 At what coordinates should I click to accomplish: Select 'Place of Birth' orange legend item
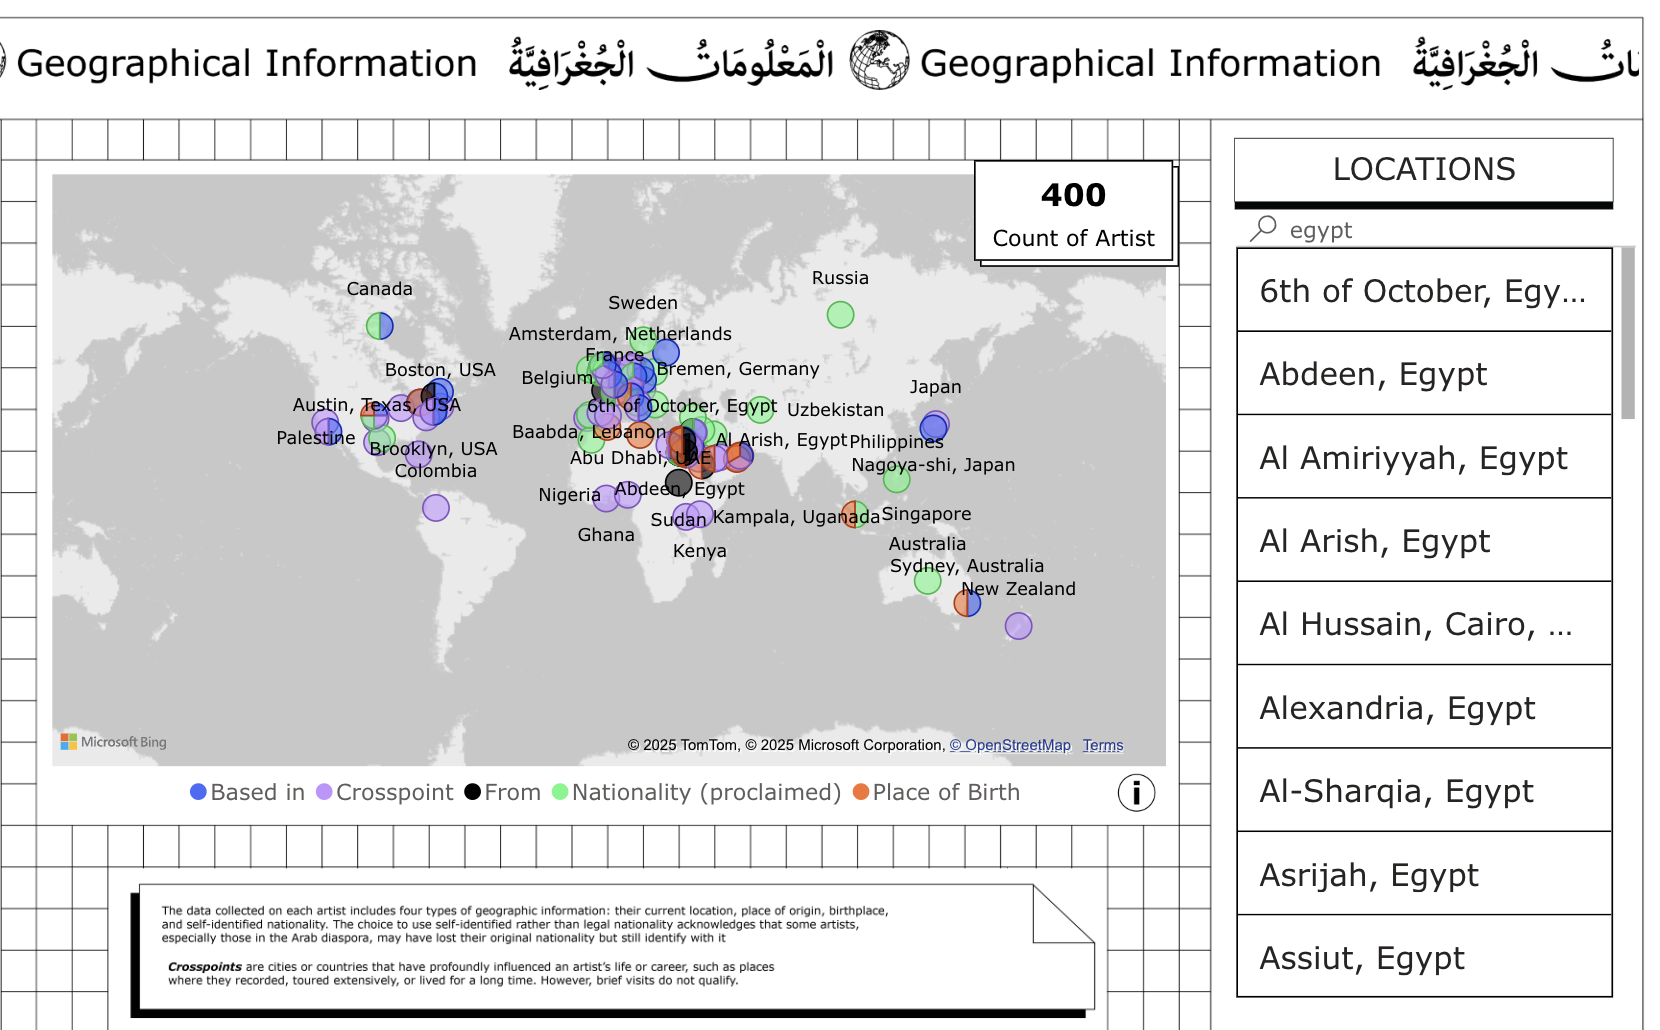point(936,792)
